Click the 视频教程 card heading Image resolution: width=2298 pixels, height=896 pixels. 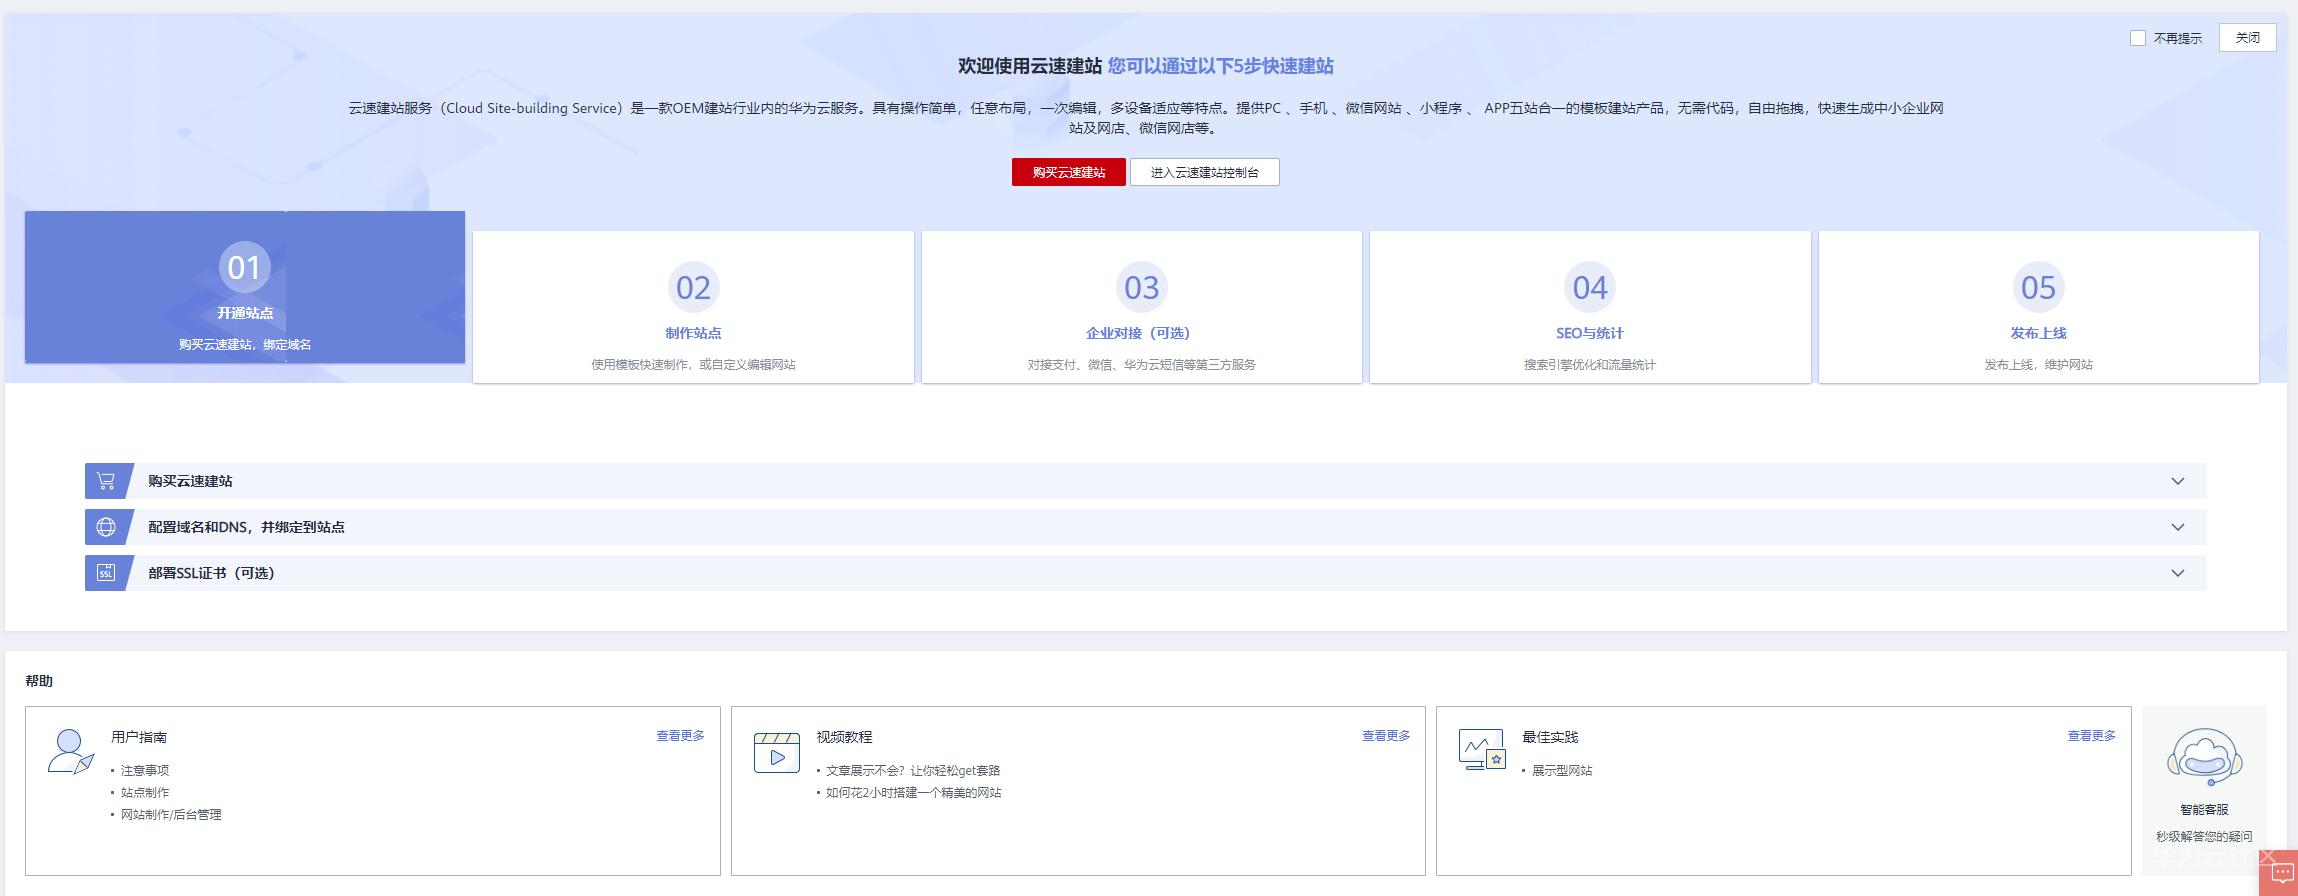pos(844,737)
